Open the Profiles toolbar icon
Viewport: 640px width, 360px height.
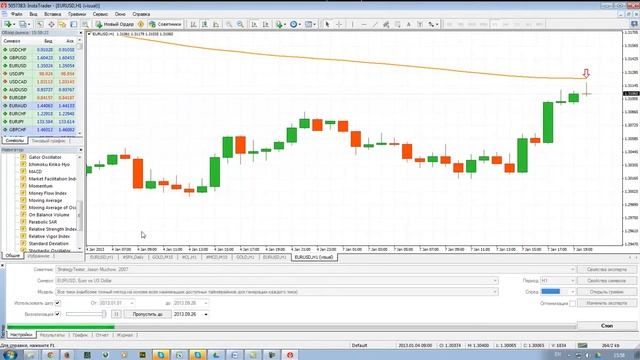click(x=23, y=24)
